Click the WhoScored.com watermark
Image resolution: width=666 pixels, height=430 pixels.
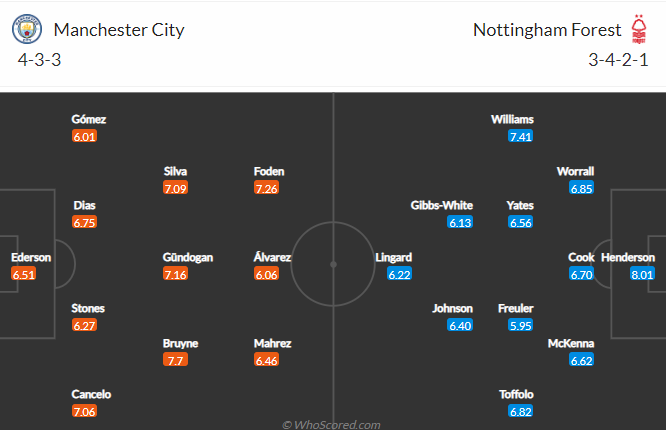click(331, 424)
